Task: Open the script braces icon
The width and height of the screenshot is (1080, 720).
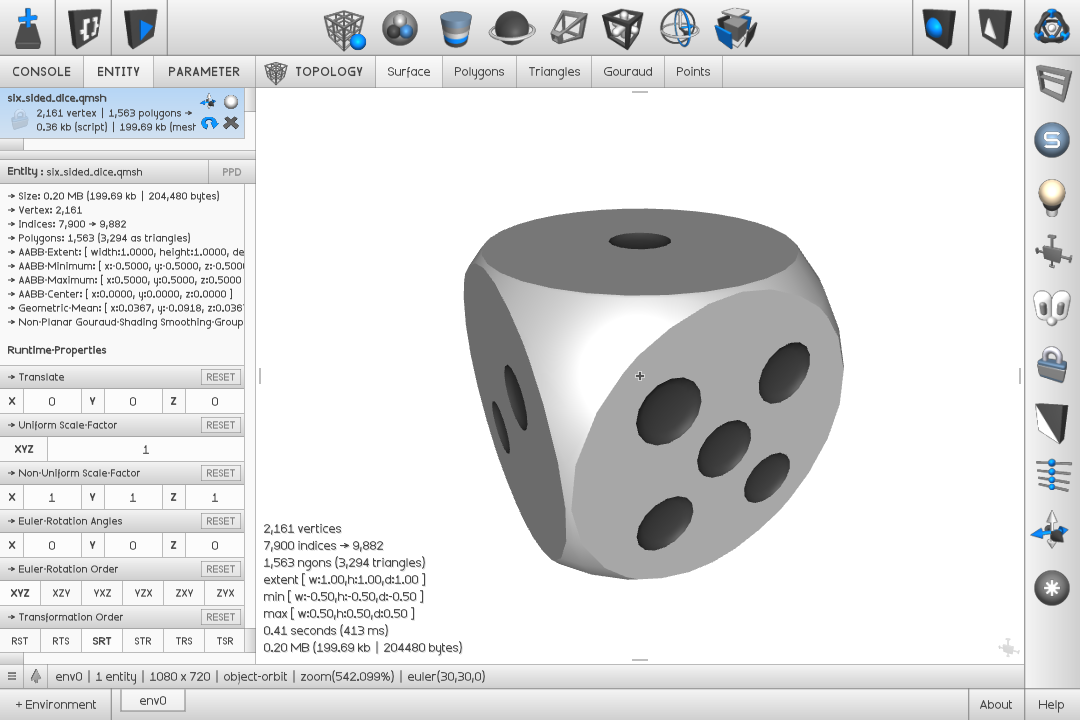Action: click(84, 28)
